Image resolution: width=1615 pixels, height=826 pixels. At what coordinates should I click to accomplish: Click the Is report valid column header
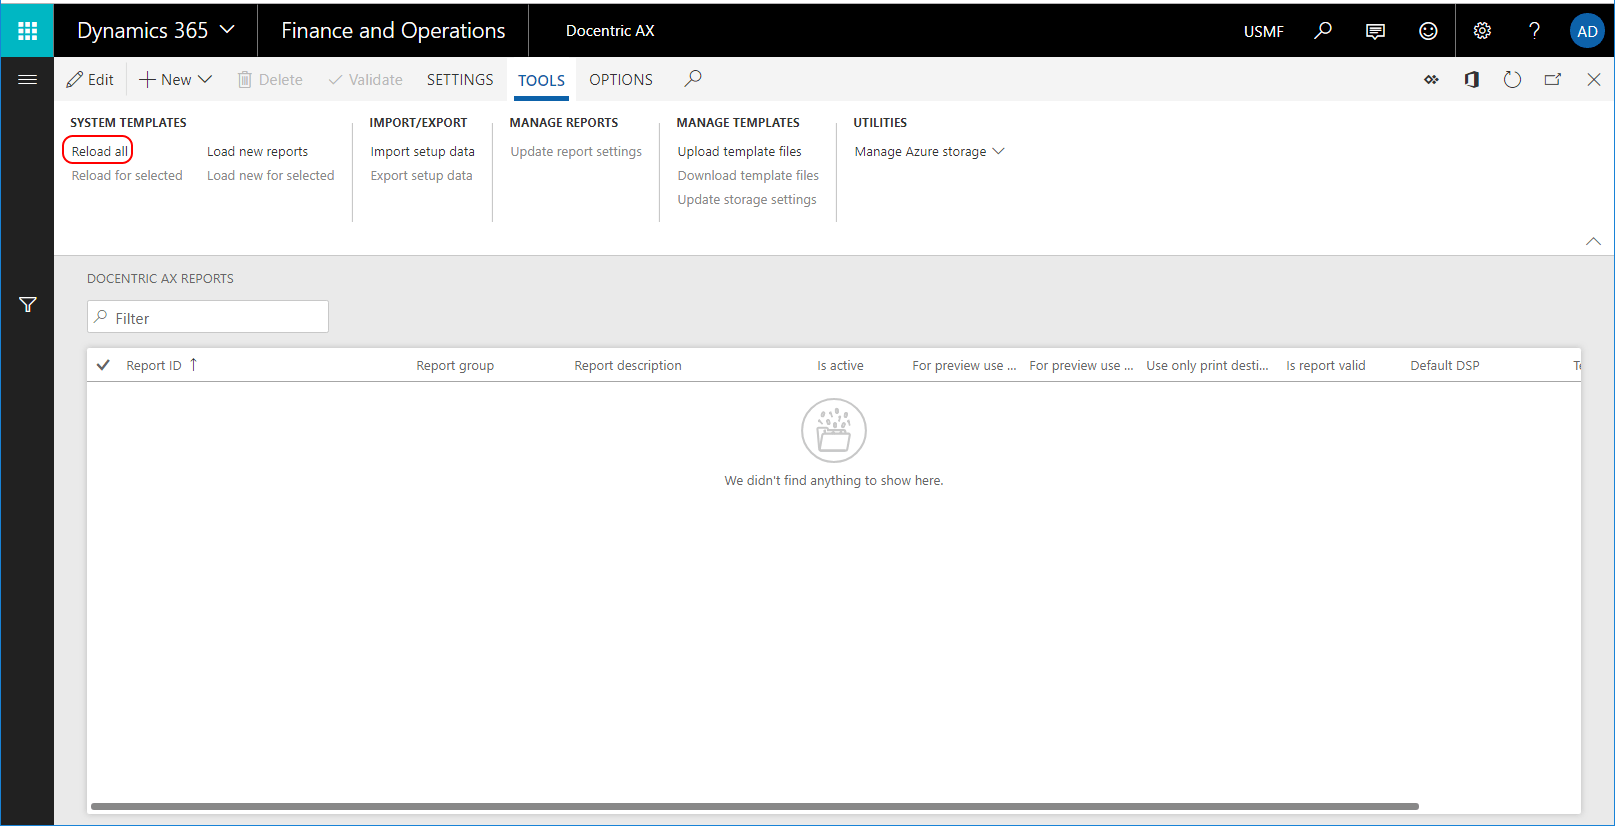point(1325,366)
